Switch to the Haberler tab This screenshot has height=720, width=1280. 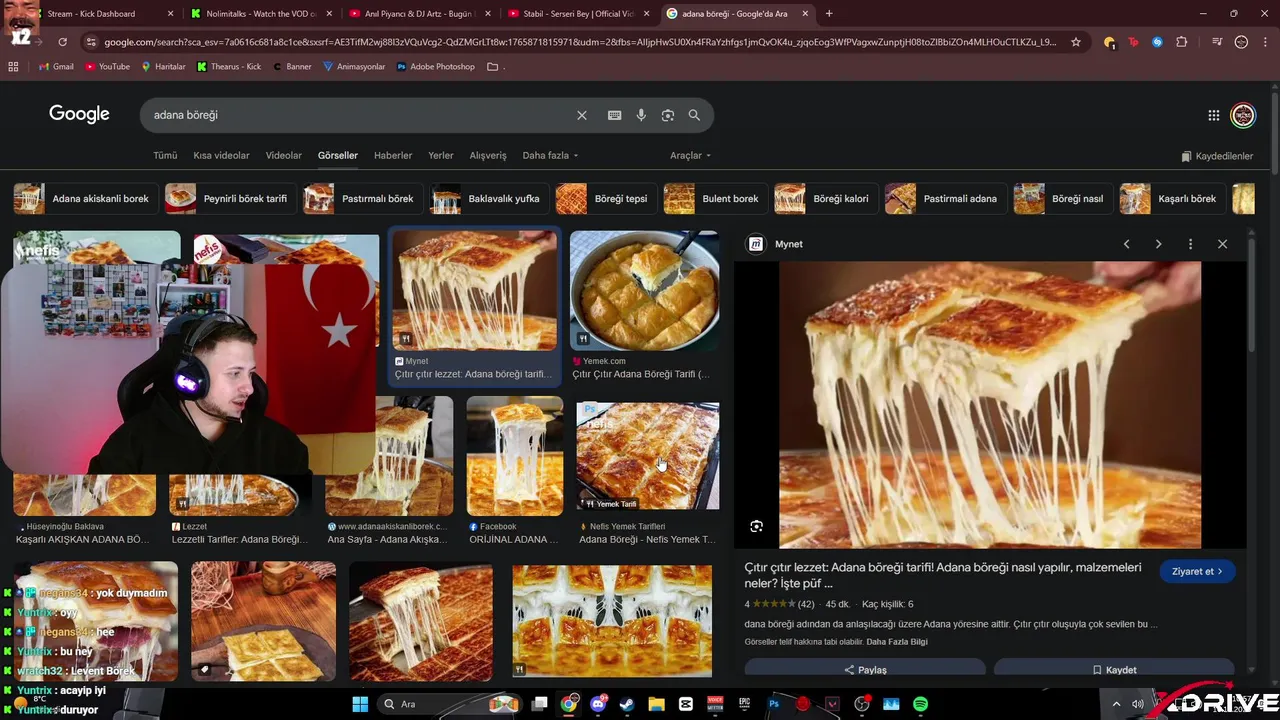393,156
